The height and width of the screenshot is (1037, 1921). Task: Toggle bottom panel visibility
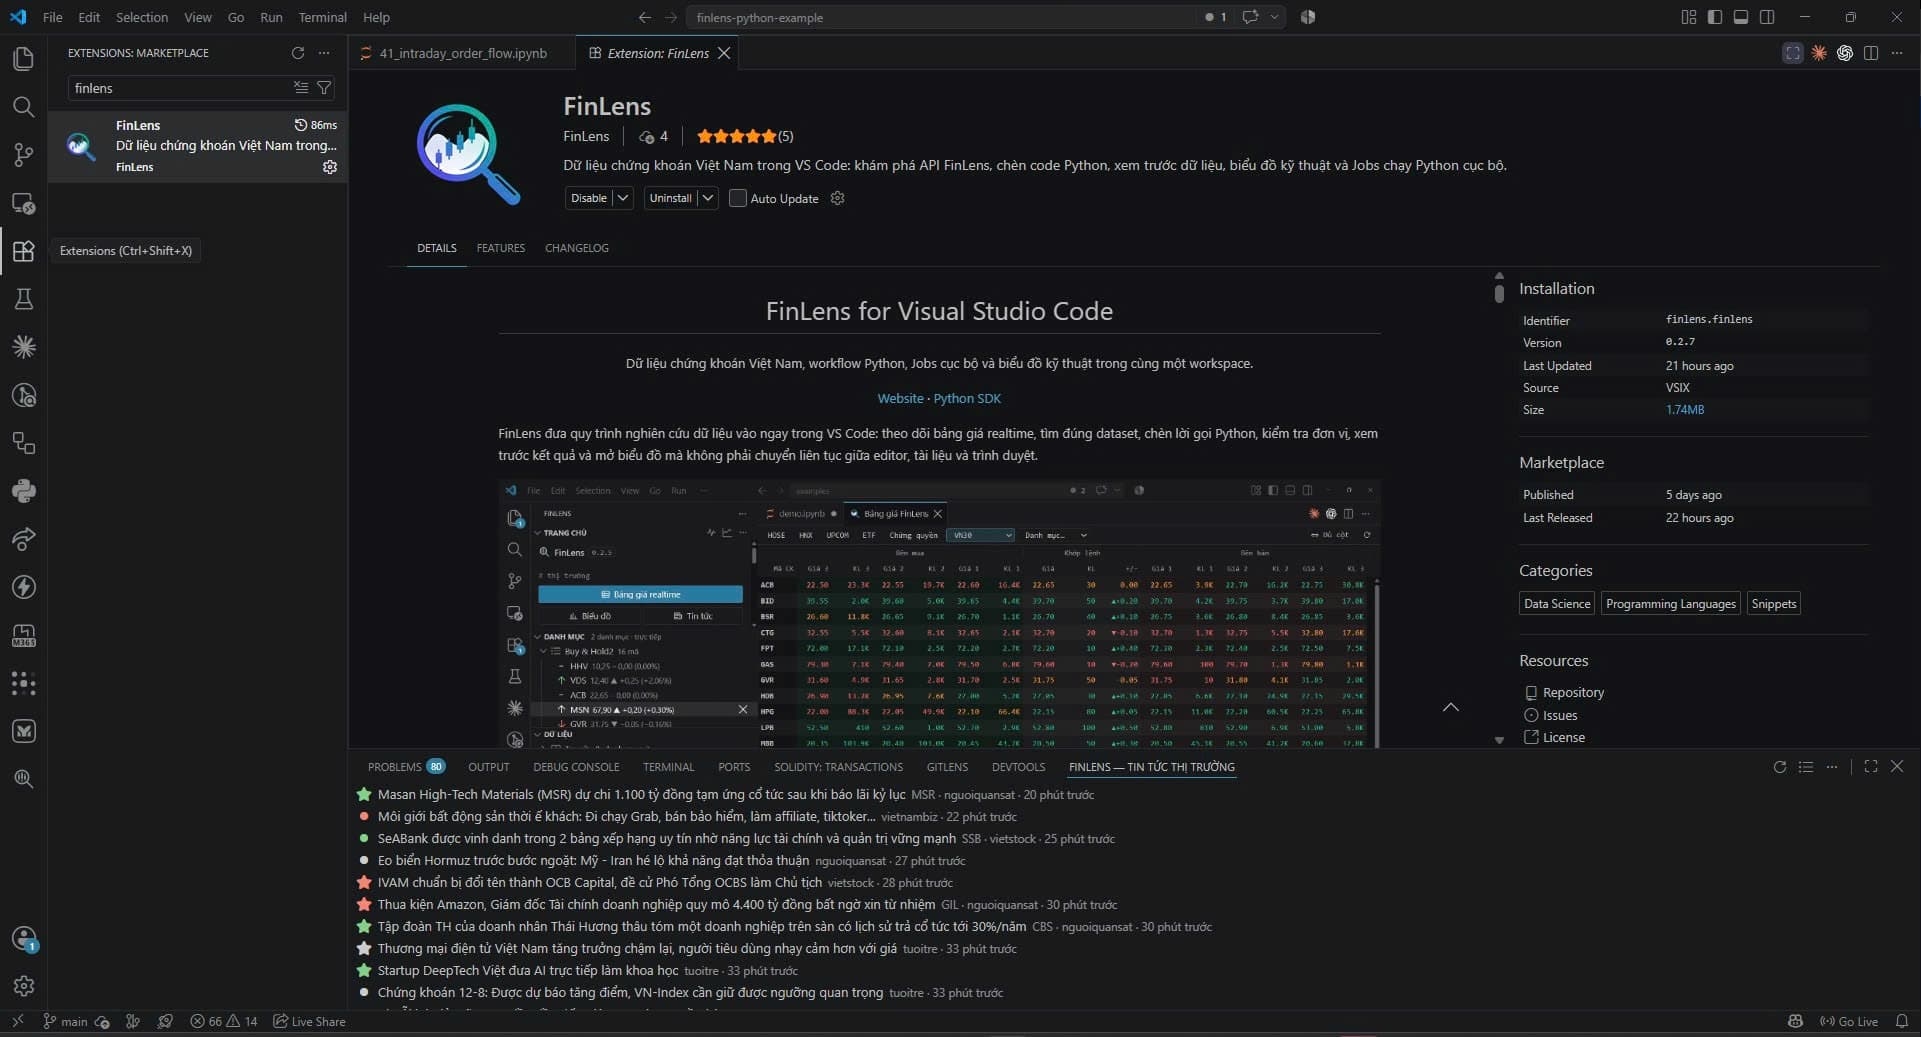(x=1741, y=17)
